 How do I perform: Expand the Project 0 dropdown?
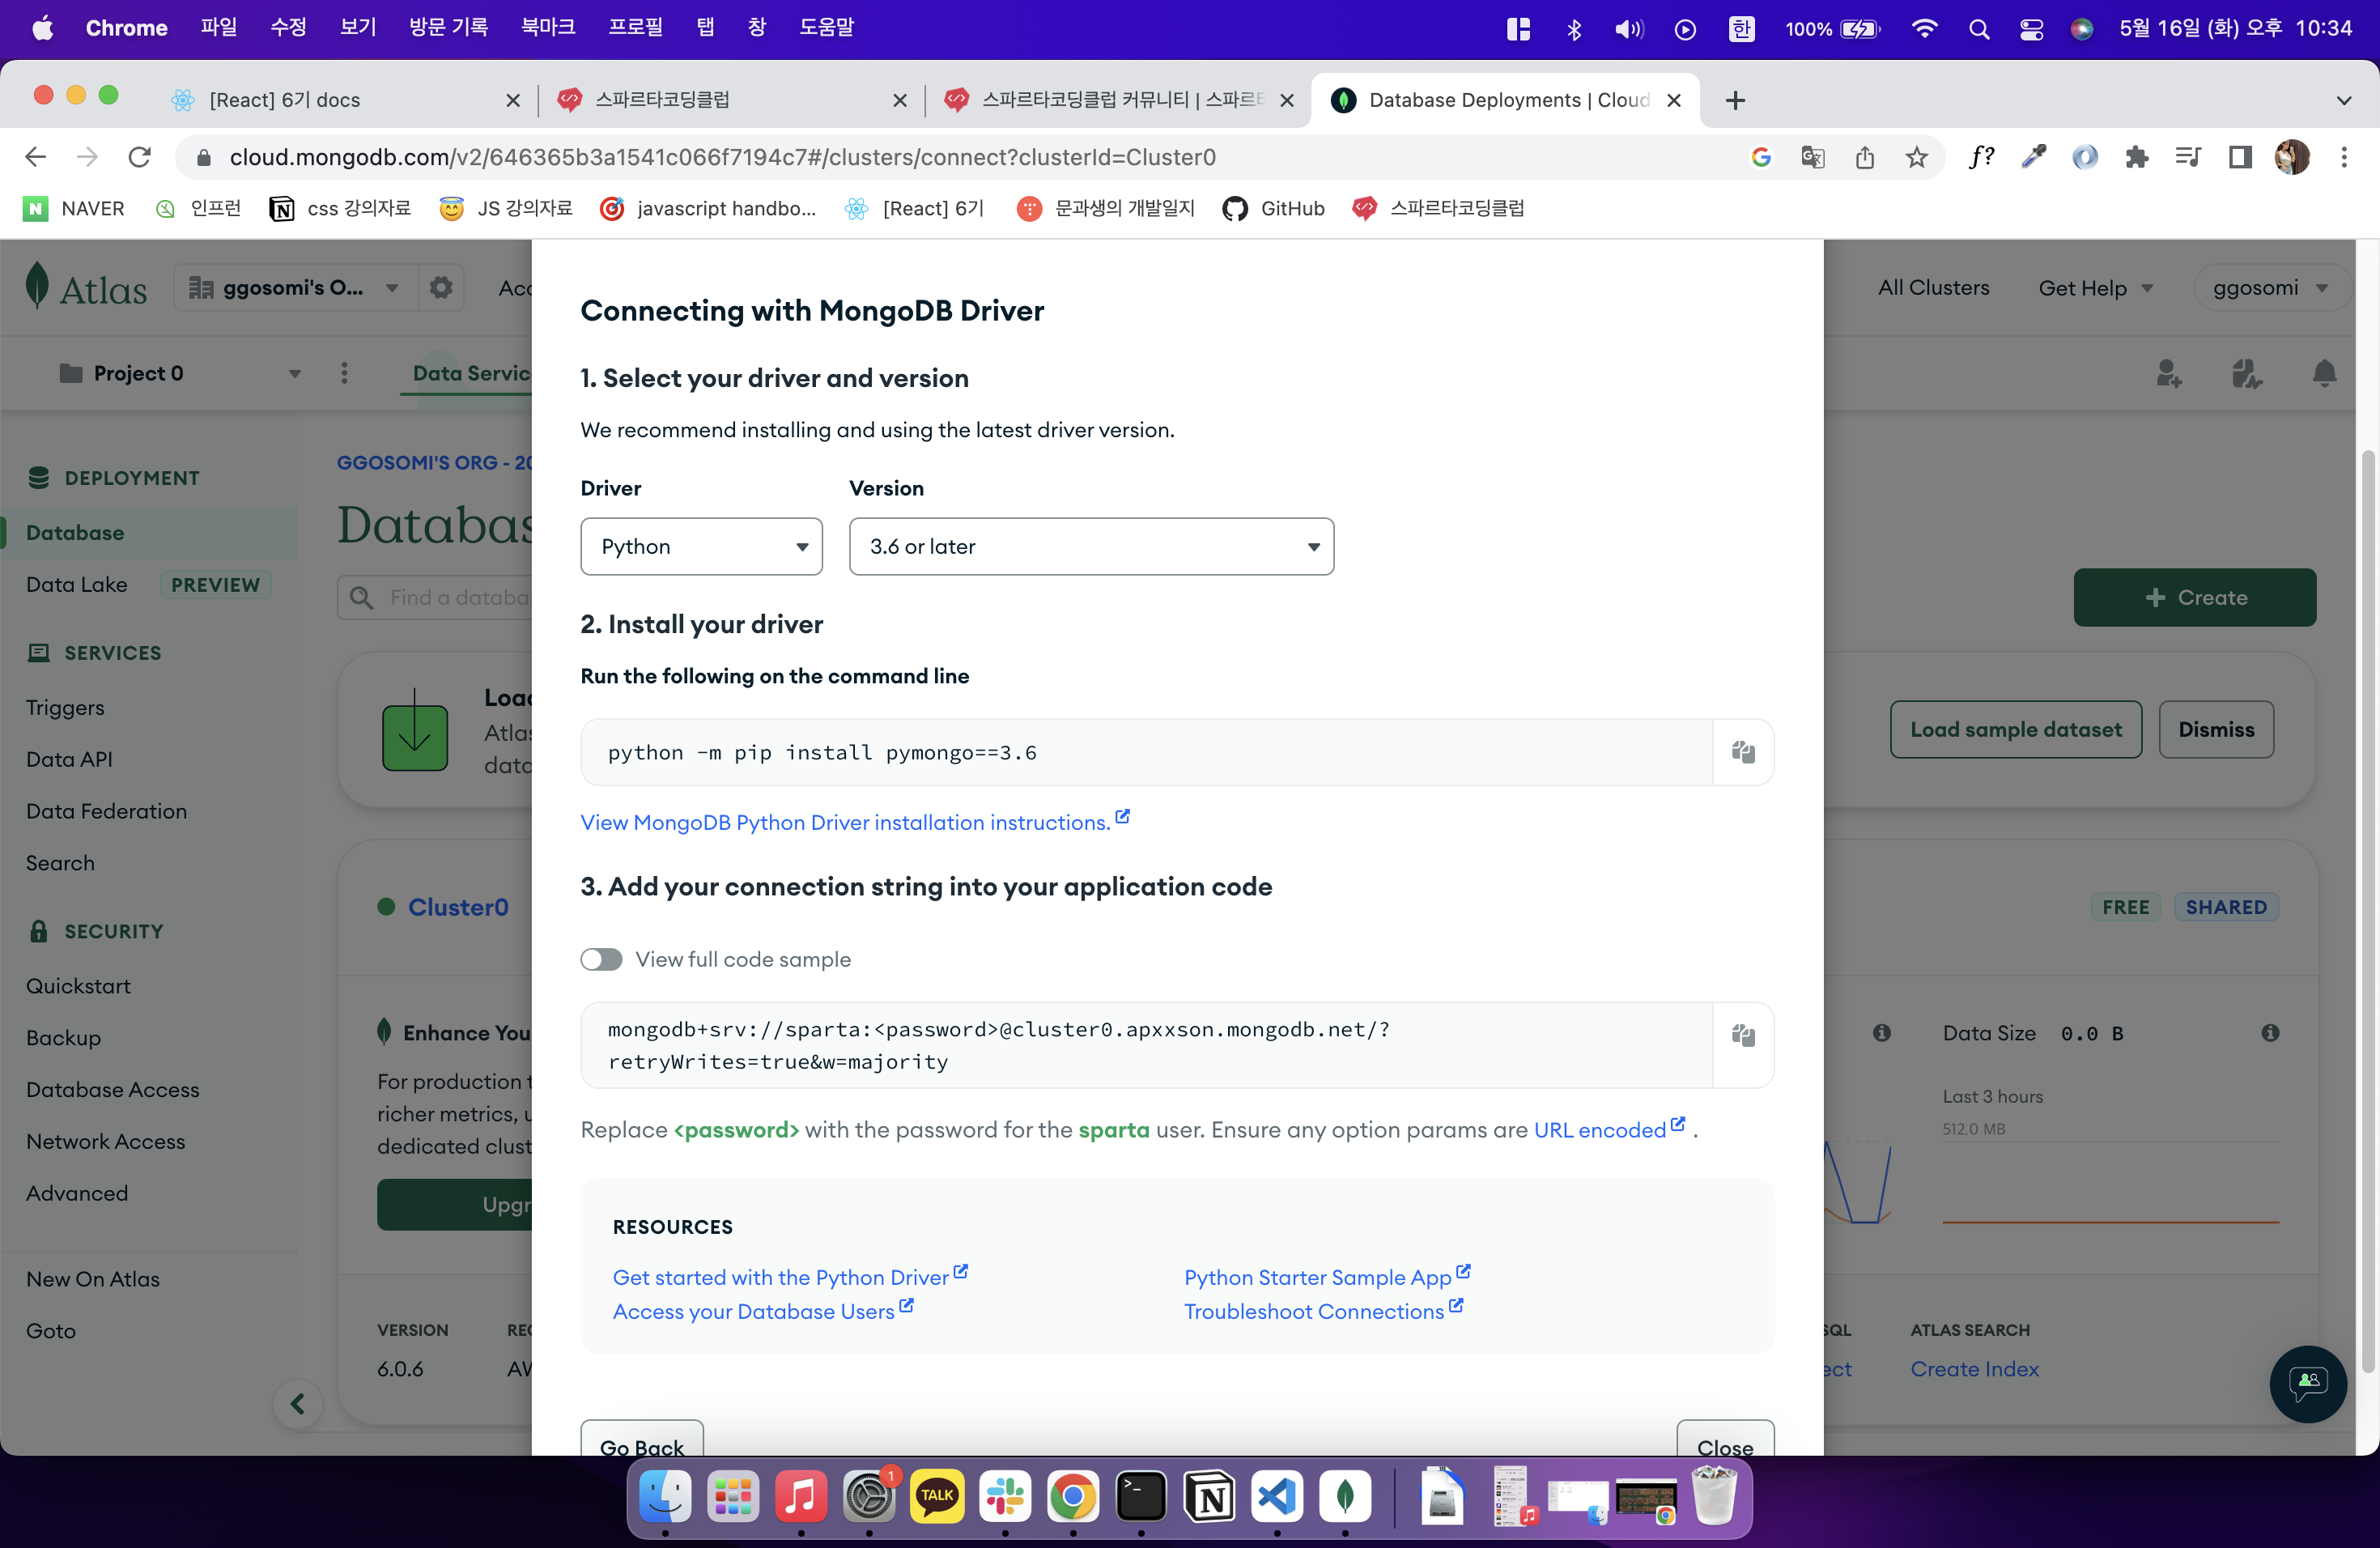tap(180, 373)
